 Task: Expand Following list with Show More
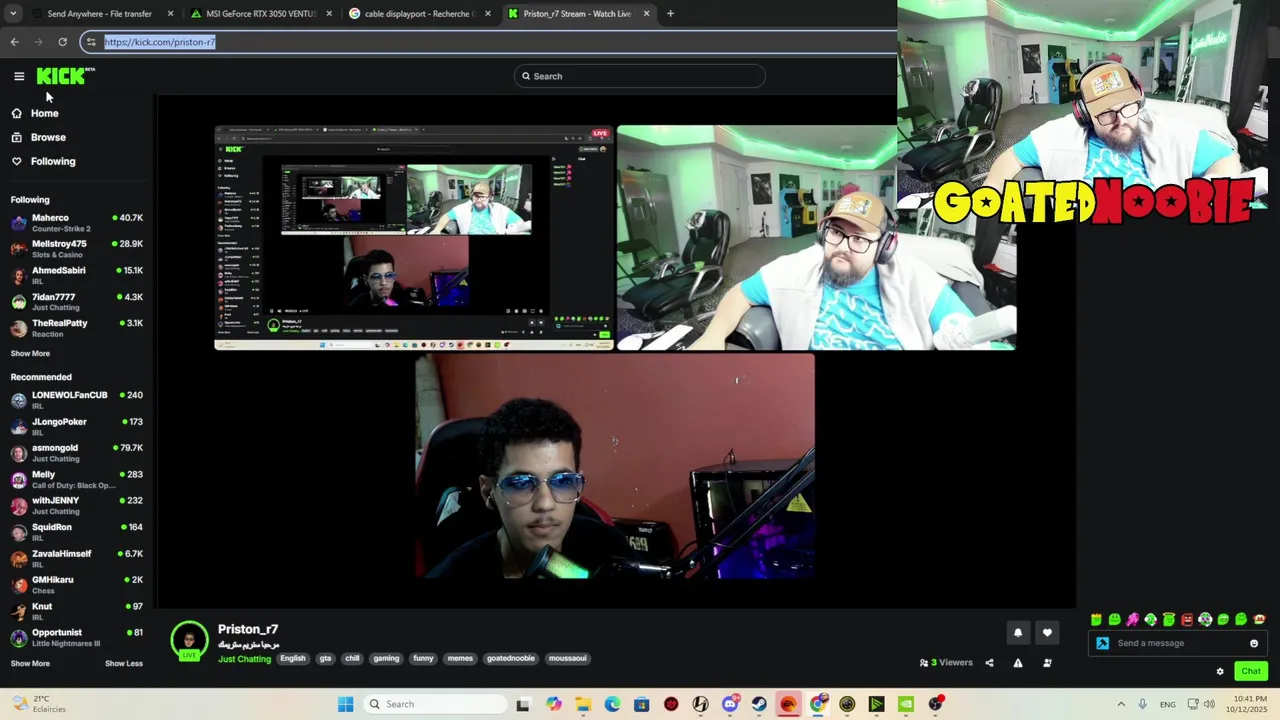point(30,353)
